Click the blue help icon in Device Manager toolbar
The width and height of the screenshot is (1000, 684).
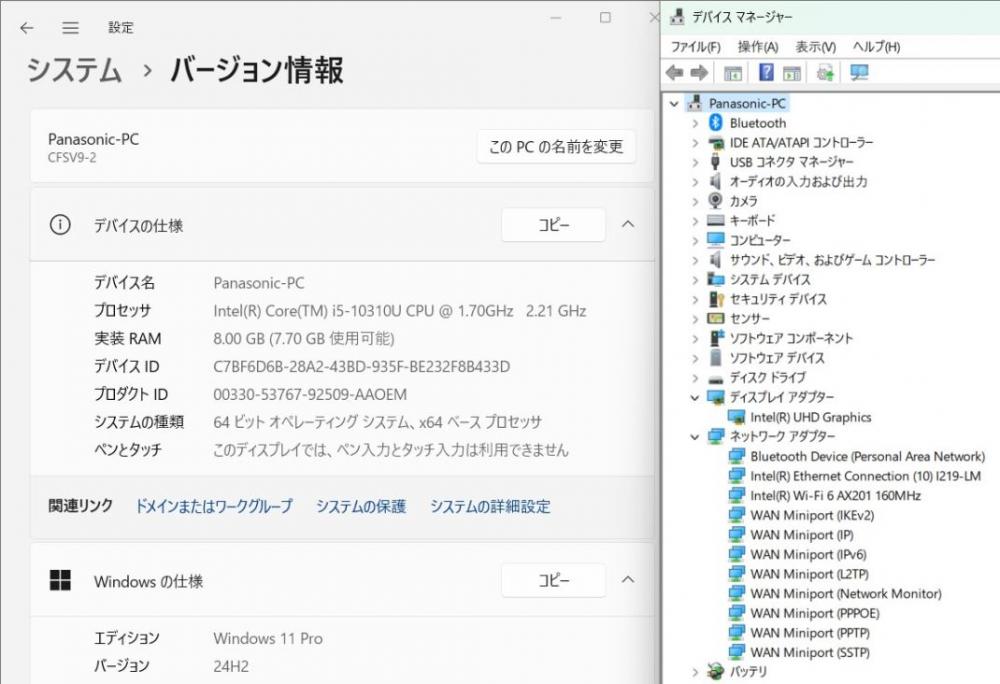[767, 73]
